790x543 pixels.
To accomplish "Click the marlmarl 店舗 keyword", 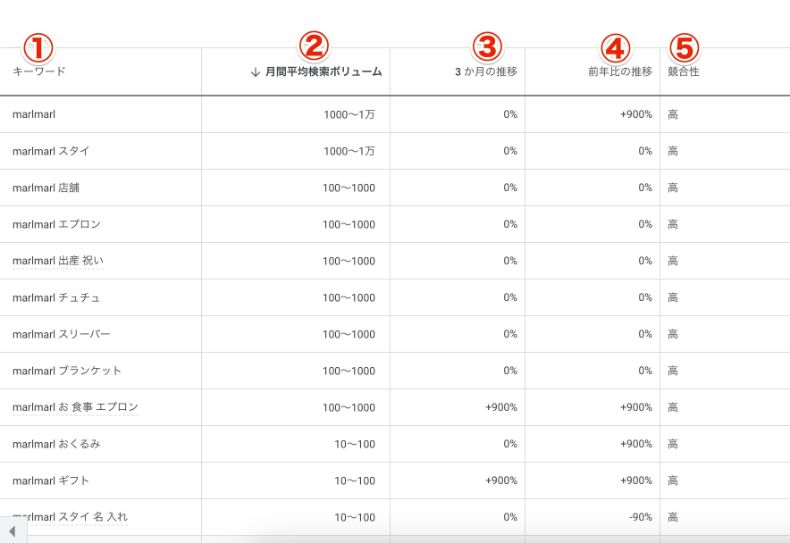I will 49,188.
